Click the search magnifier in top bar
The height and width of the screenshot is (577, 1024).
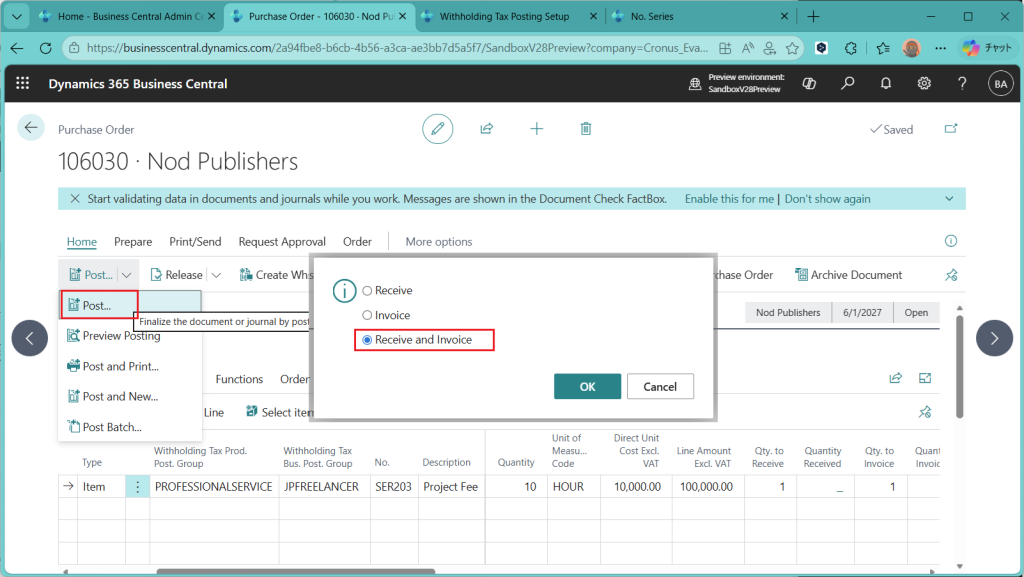pos(848,84)
